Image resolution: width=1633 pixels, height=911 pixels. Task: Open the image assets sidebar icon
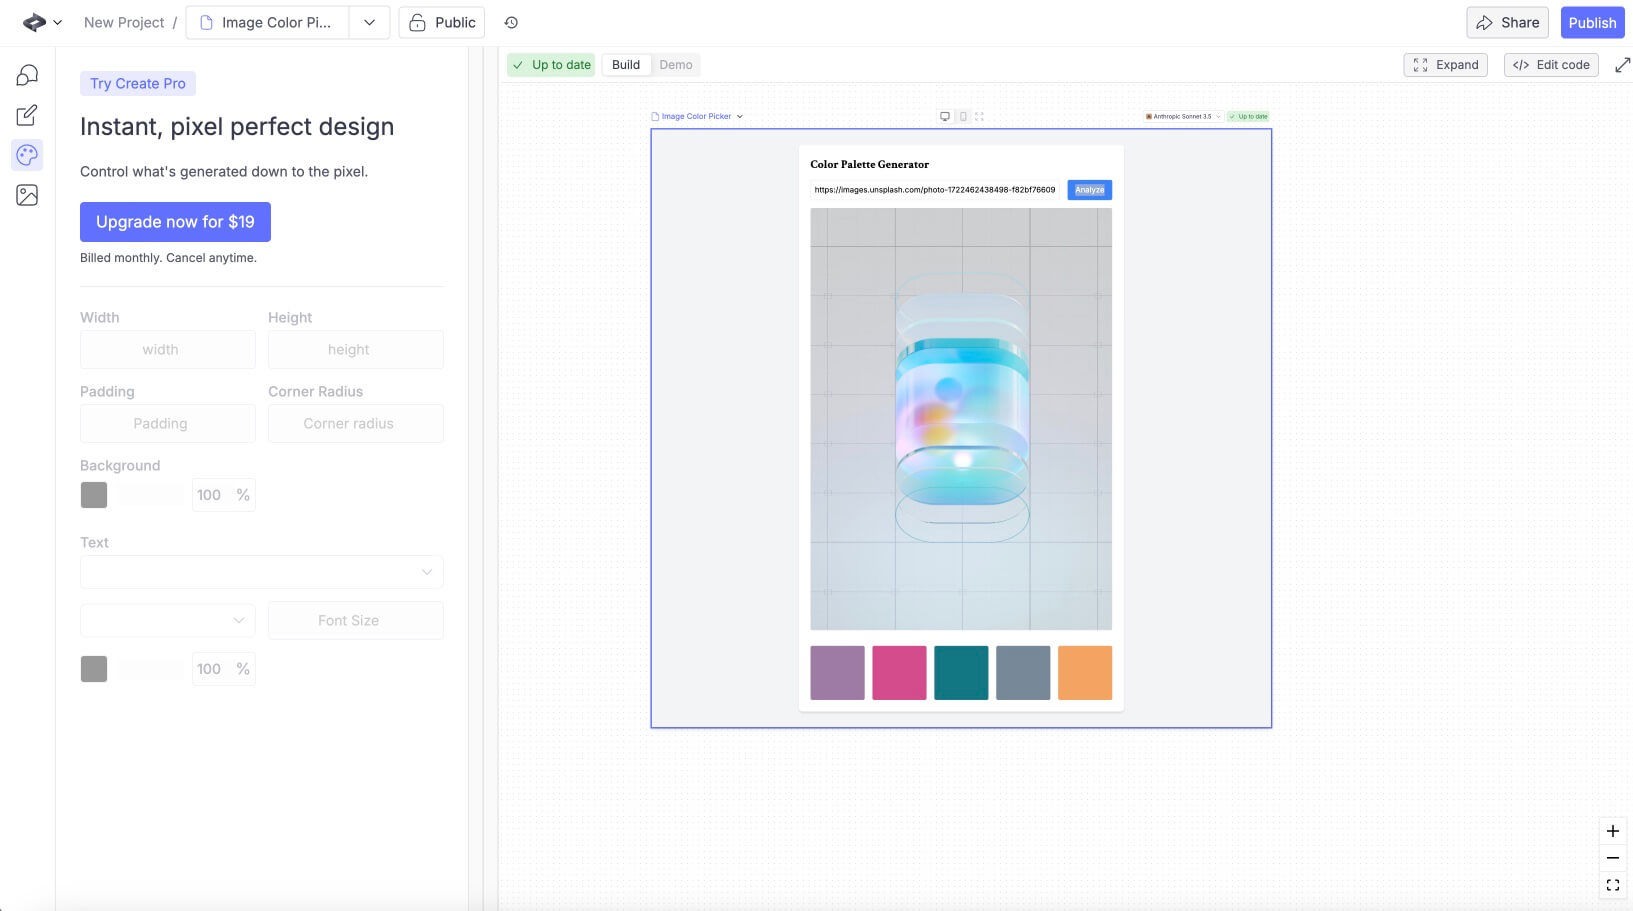tap(27, 195)
